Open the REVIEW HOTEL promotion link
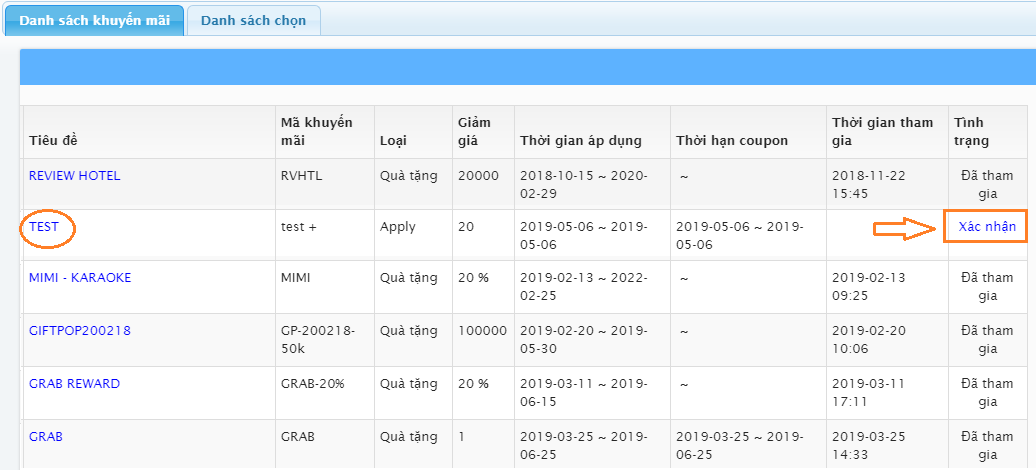 (x=74, y=176)
